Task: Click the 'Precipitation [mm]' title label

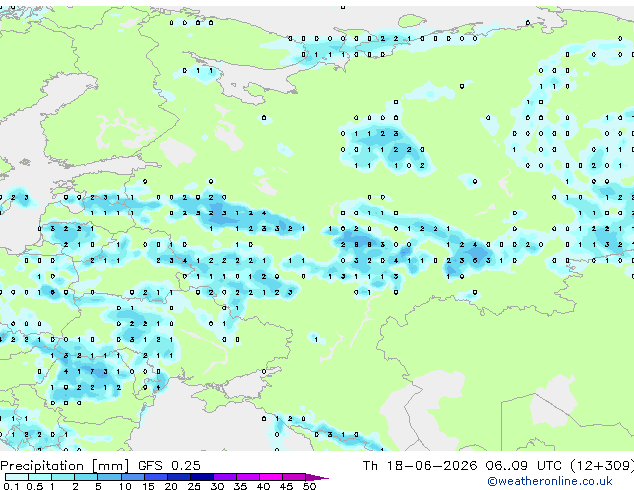Action: [x=65, y=466]
